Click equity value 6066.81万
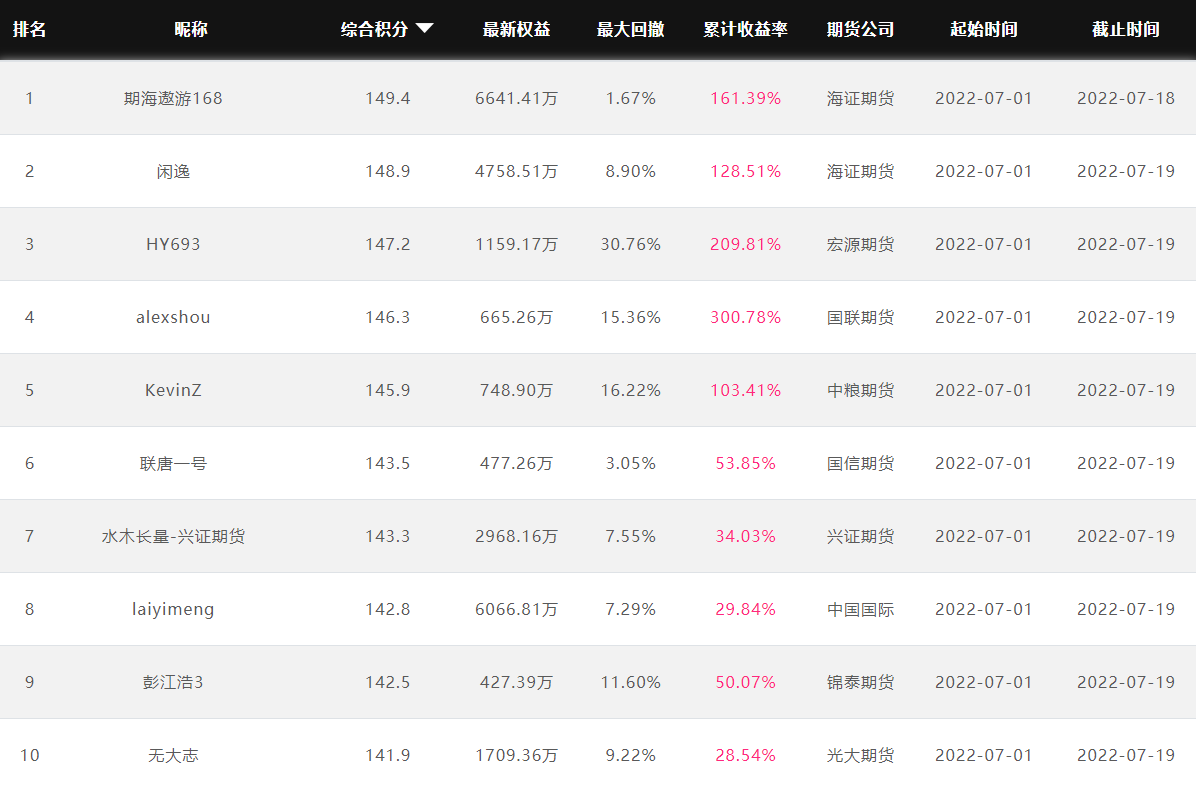This screenshot has width=1196, height=789. click(x=516, y=610)
